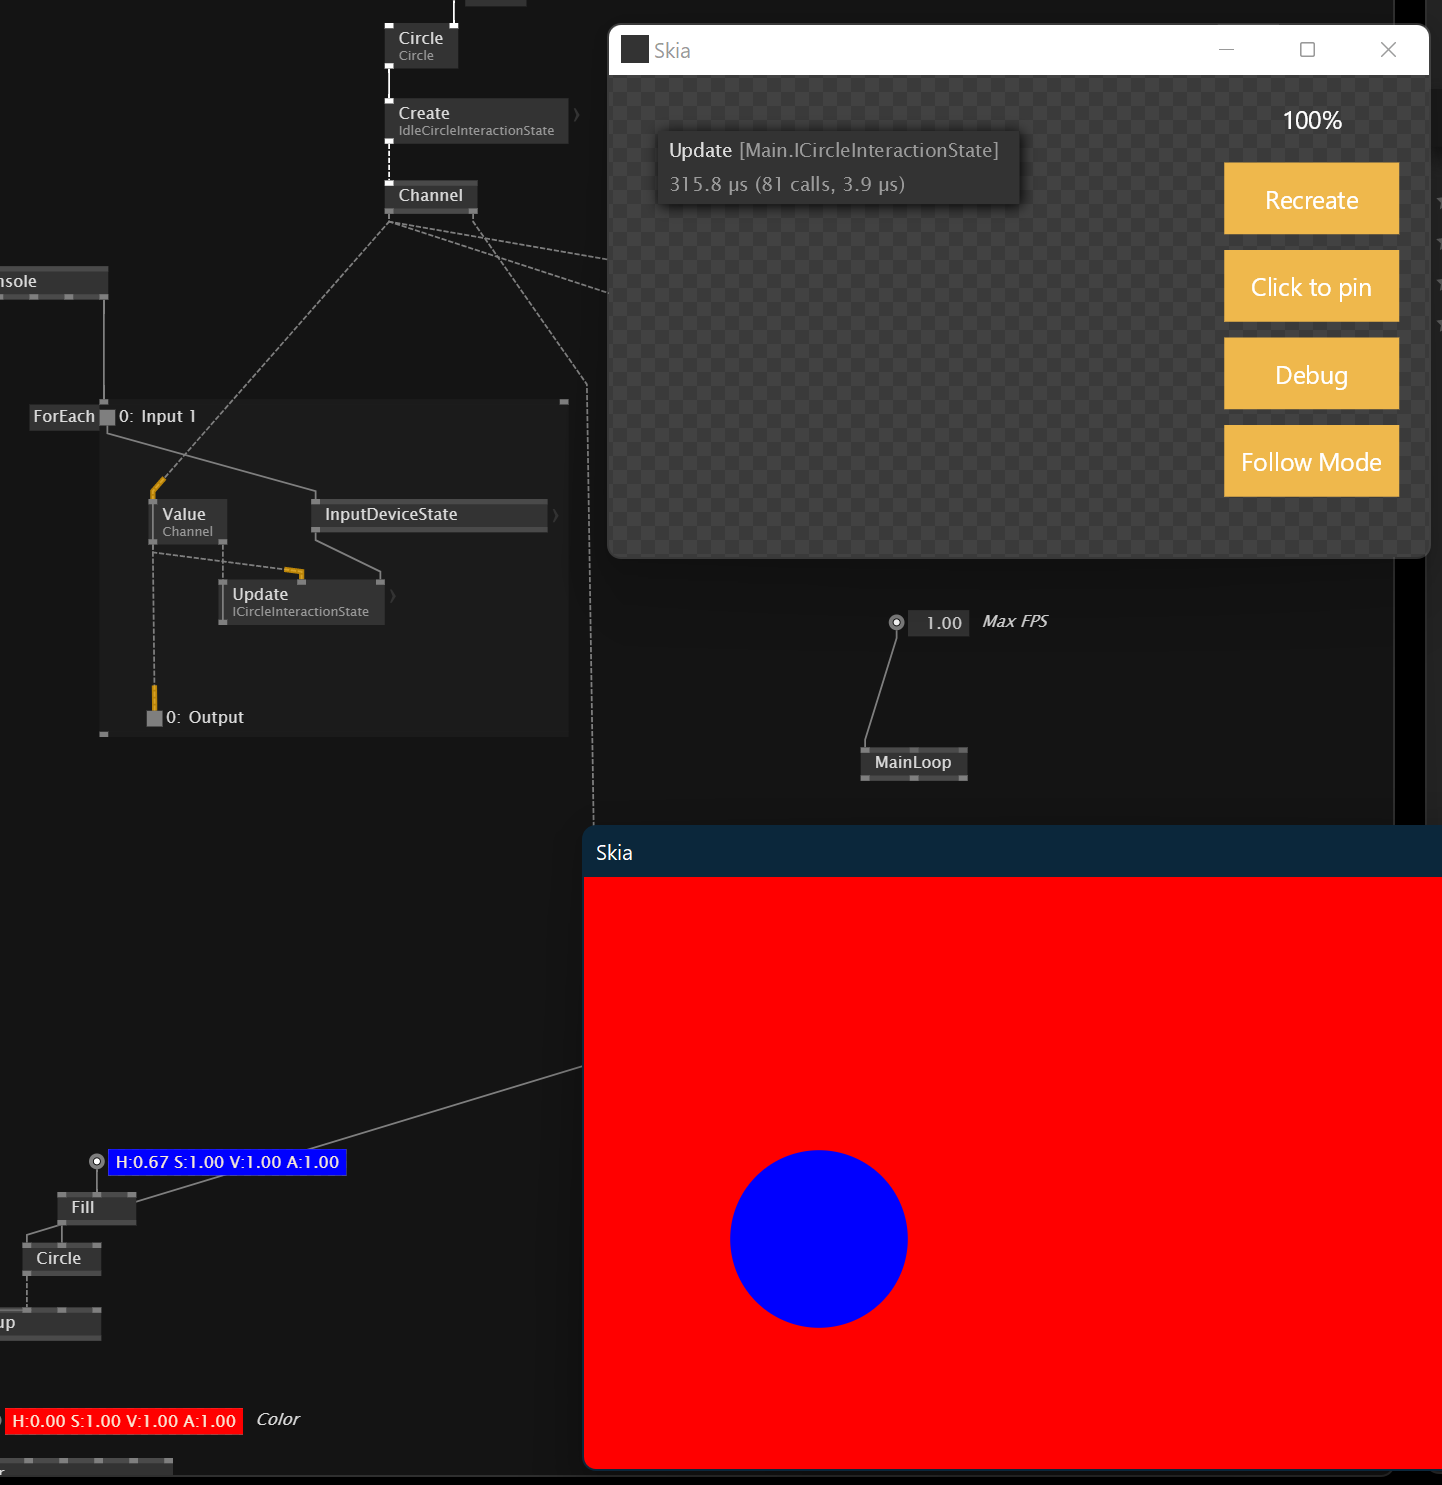Select the Circle node near Fill
1442x1485 pixels.
click(x=62, y=1259)
